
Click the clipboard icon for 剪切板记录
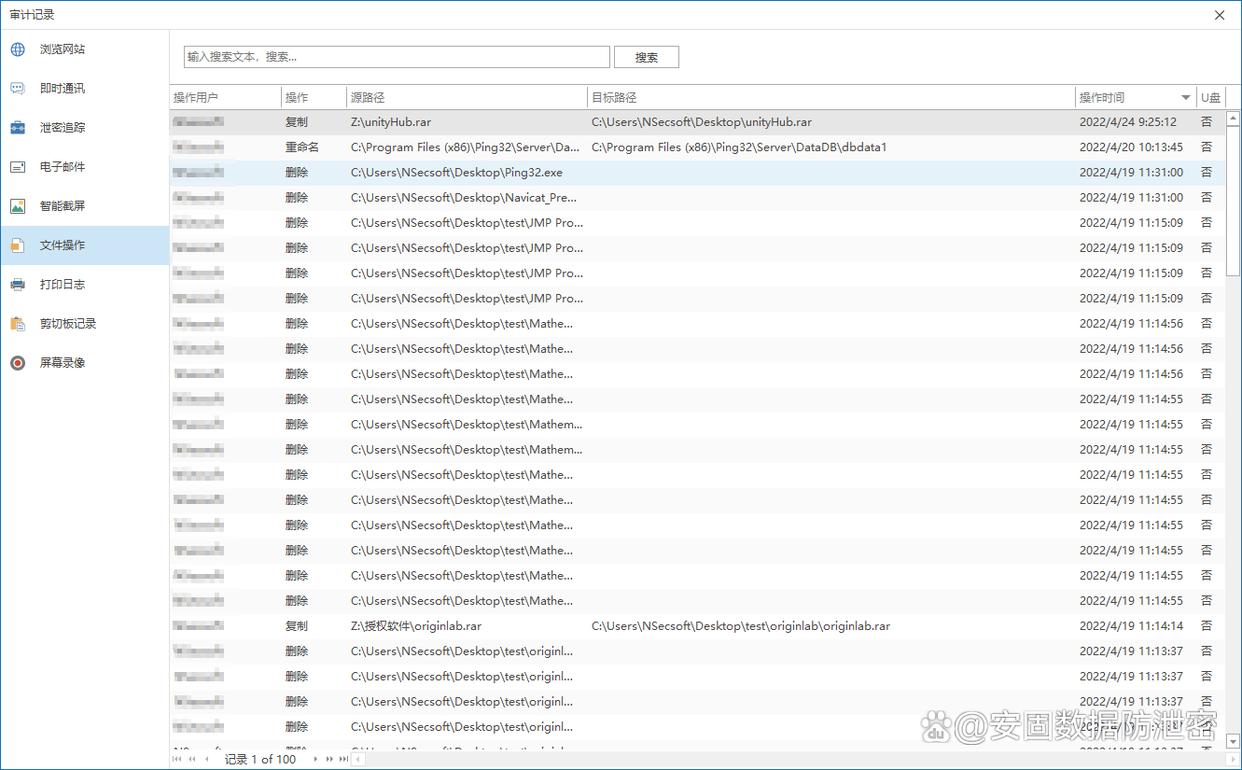coord(18,324)
